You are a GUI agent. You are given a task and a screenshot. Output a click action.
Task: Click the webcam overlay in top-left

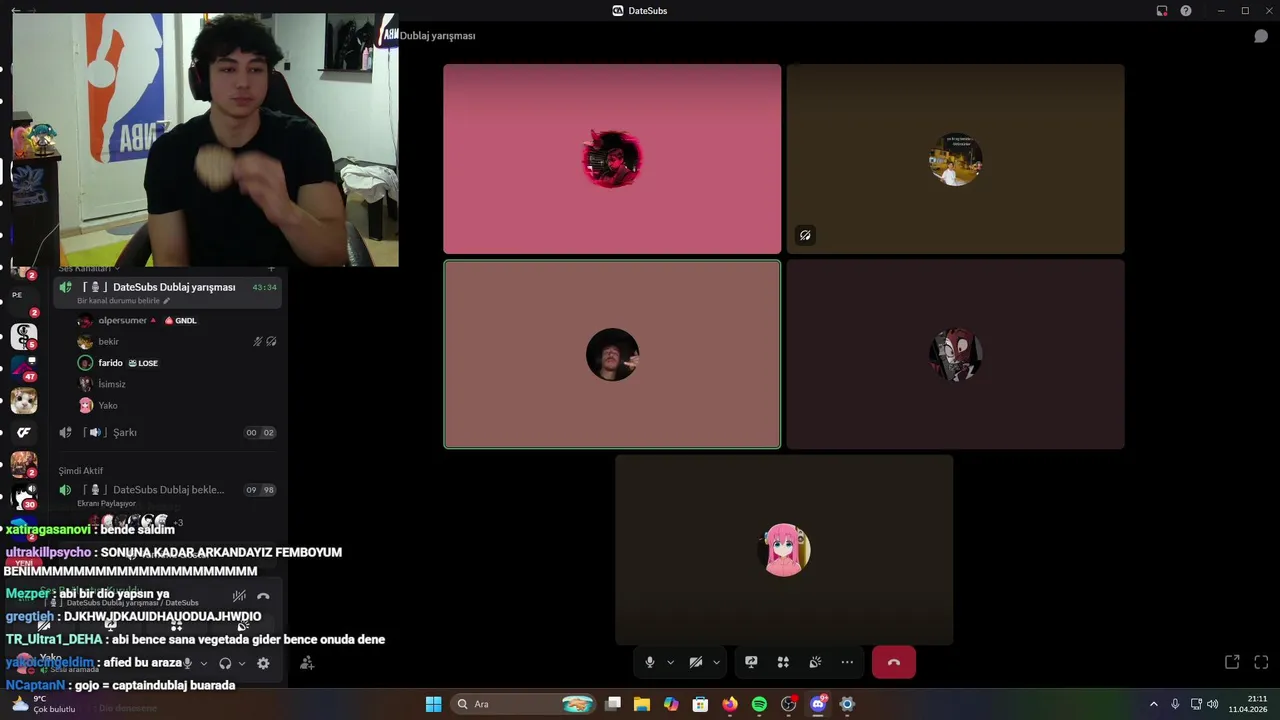pyautogui.click(x=205, y=140)
